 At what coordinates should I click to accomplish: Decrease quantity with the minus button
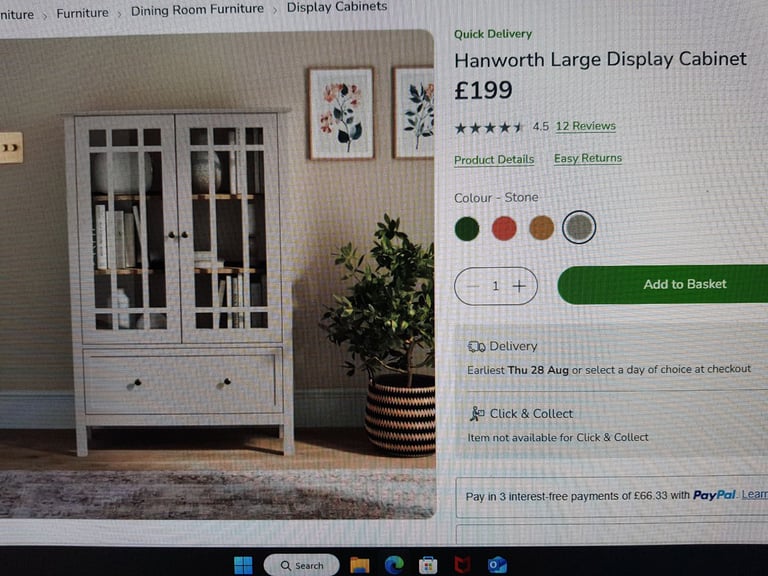472,286
